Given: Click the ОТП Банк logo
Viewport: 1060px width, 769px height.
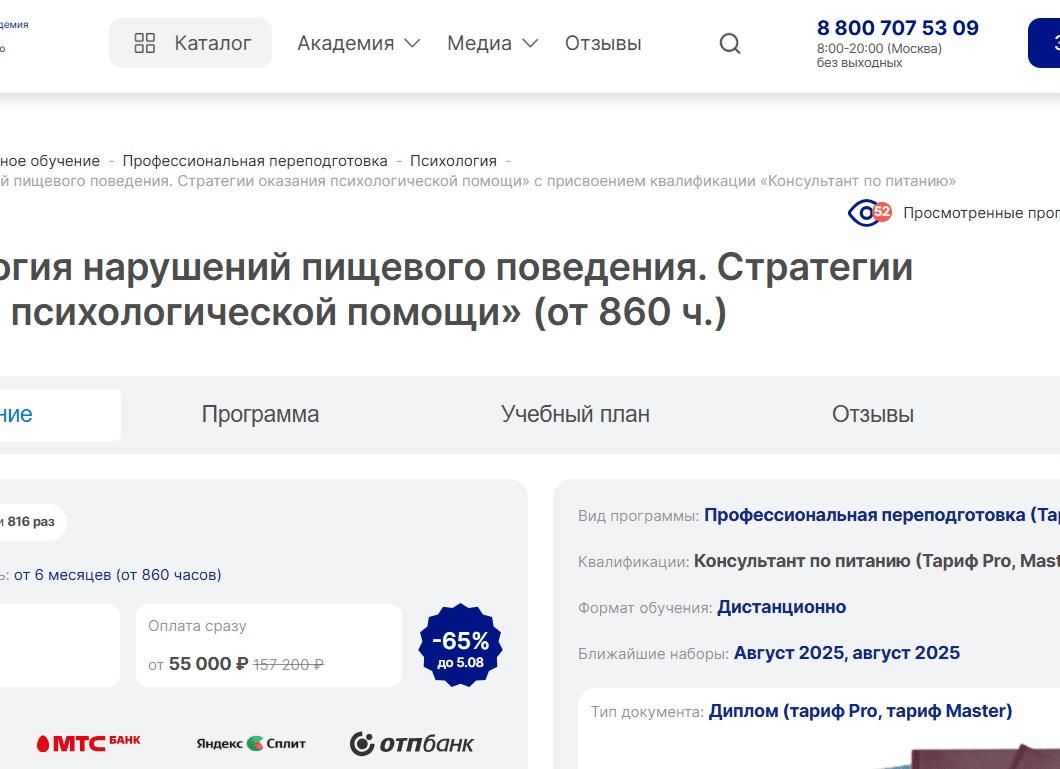Looking at the screenshot, I should [x=411, y=743].
